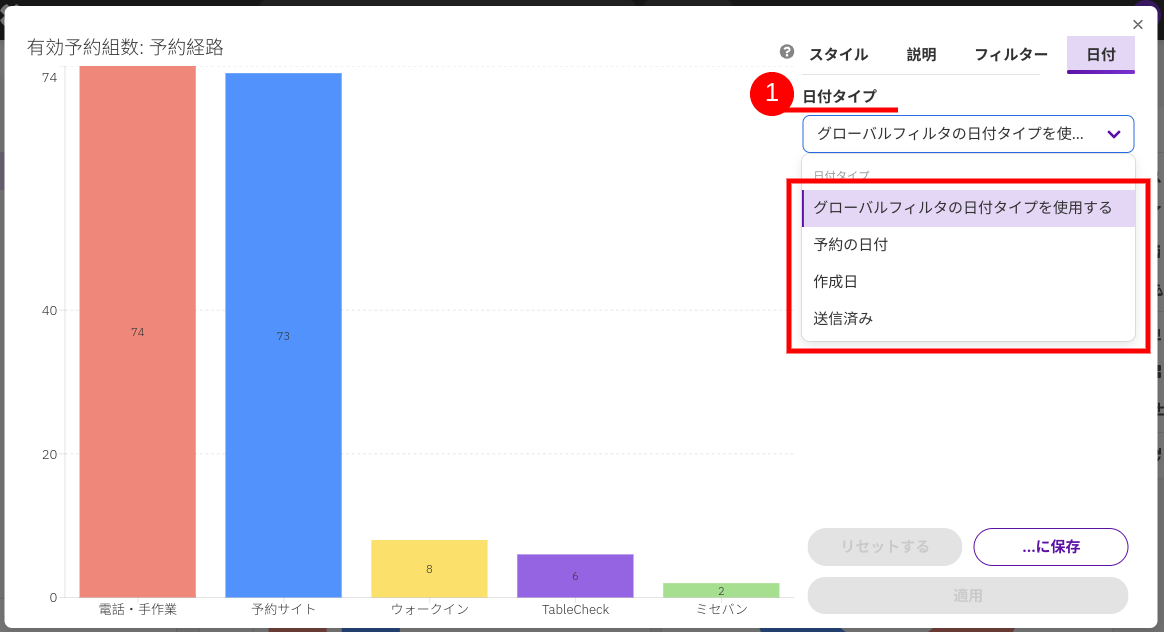
Task: Select the yellow ウォークイン bar
Action: 429,568
